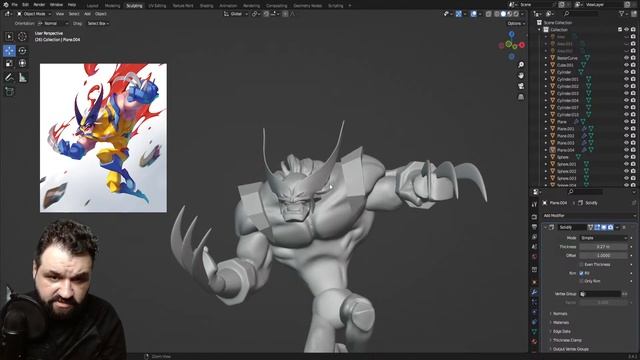Select the Annotate pencil tool
The width and height of the screenshot is (640, 360).
[9, 78]
